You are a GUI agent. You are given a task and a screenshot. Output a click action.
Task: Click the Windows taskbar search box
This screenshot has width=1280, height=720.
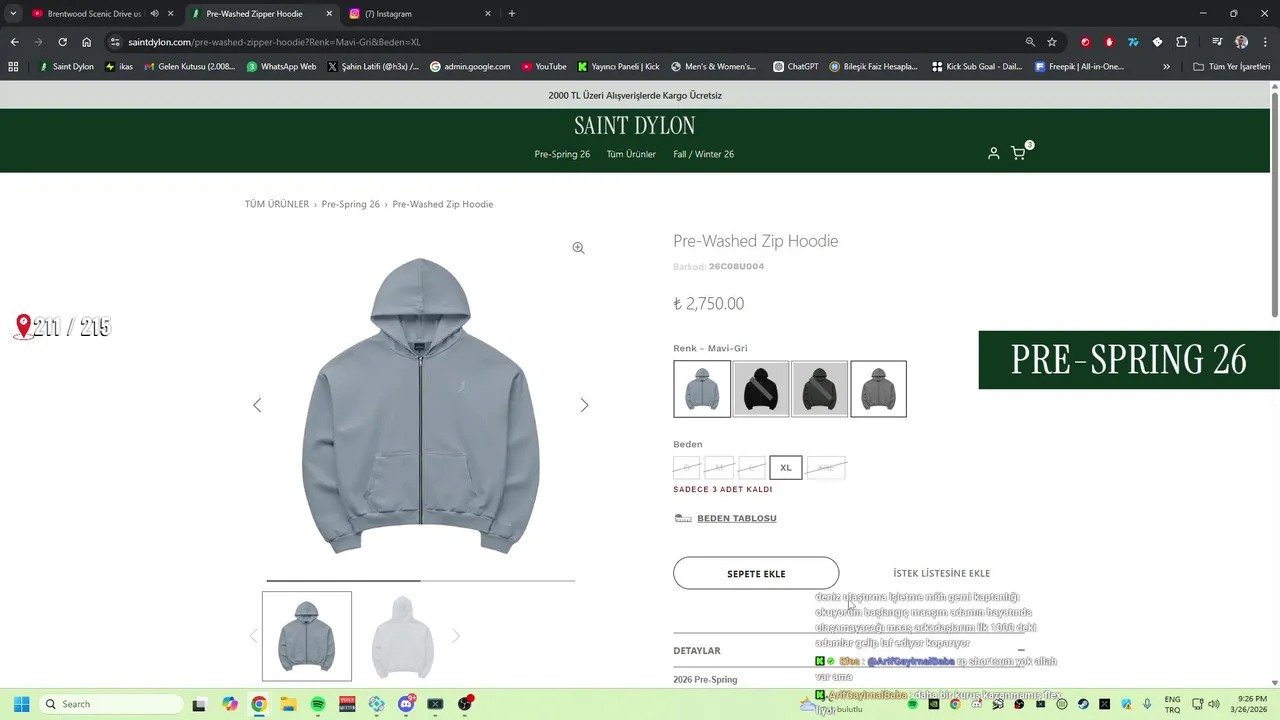[113, 704]
